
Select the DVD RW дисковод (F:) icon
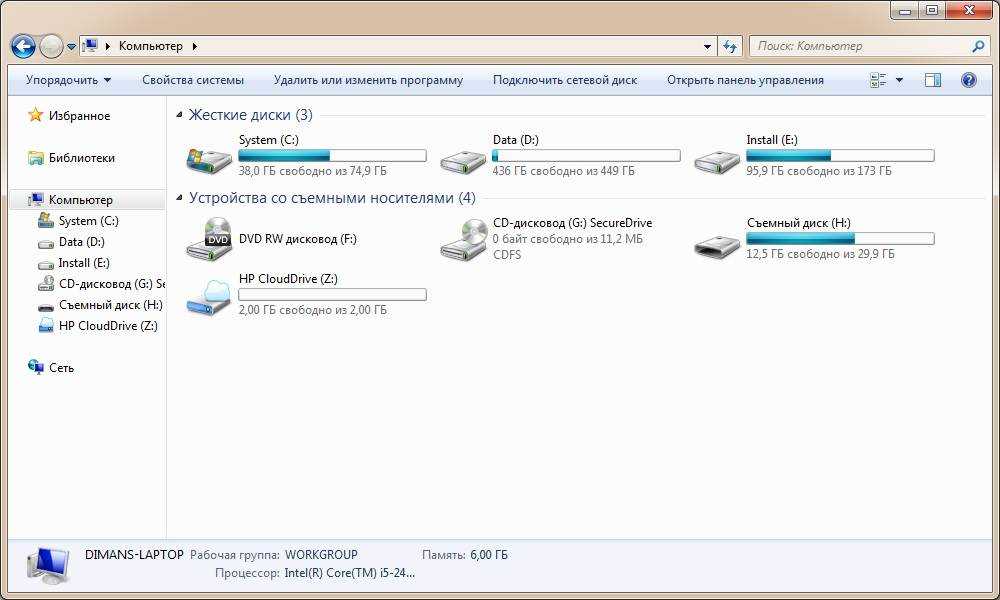(x=209, y=238)
